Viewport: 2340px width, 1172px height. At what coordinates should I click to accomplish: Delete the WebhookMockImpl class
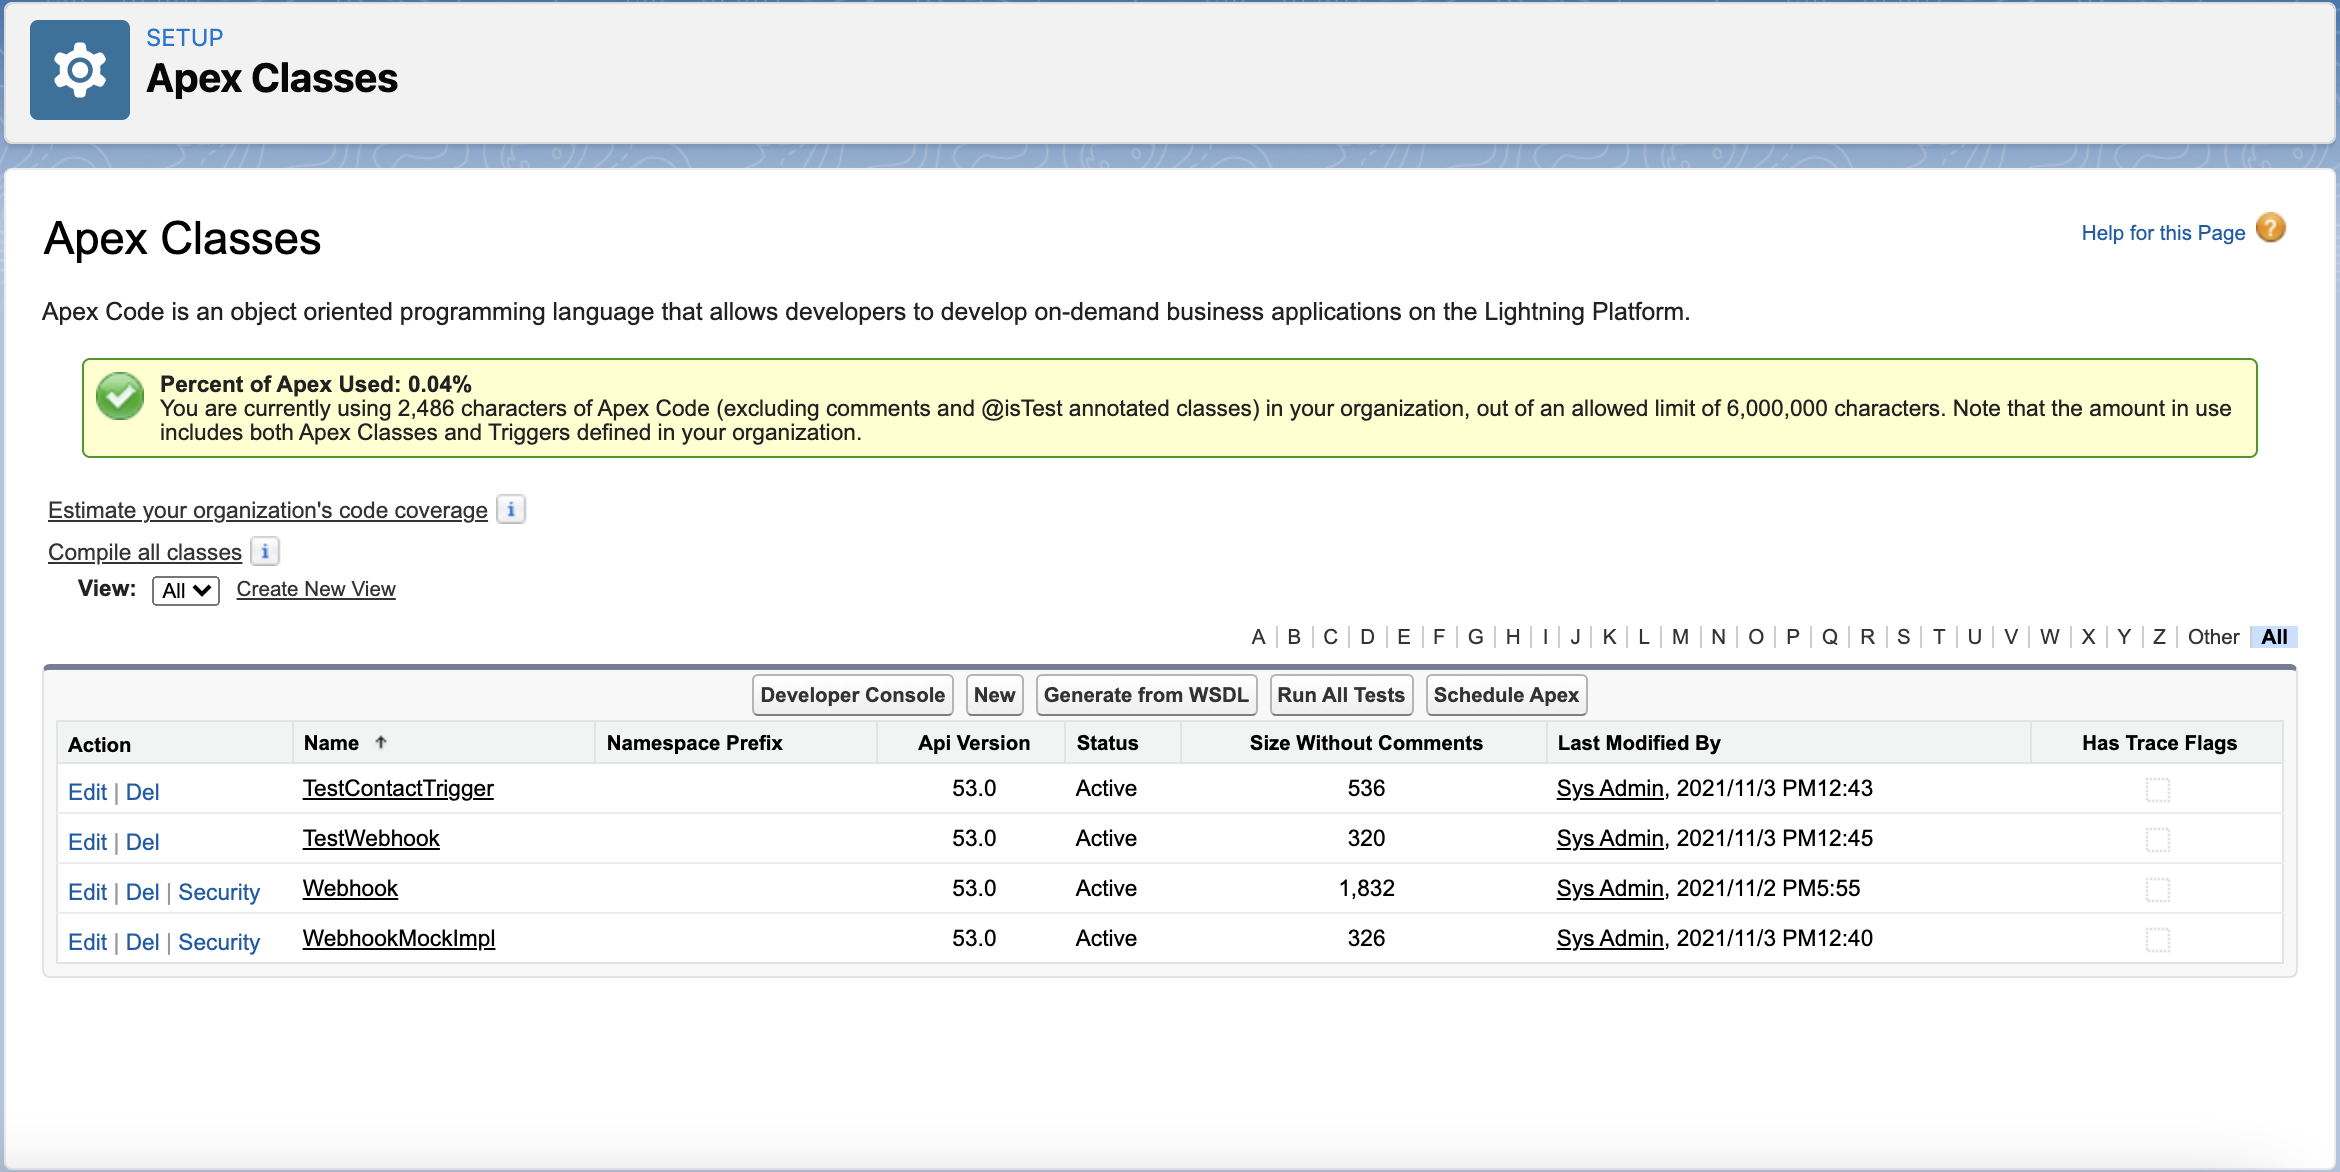142,942
